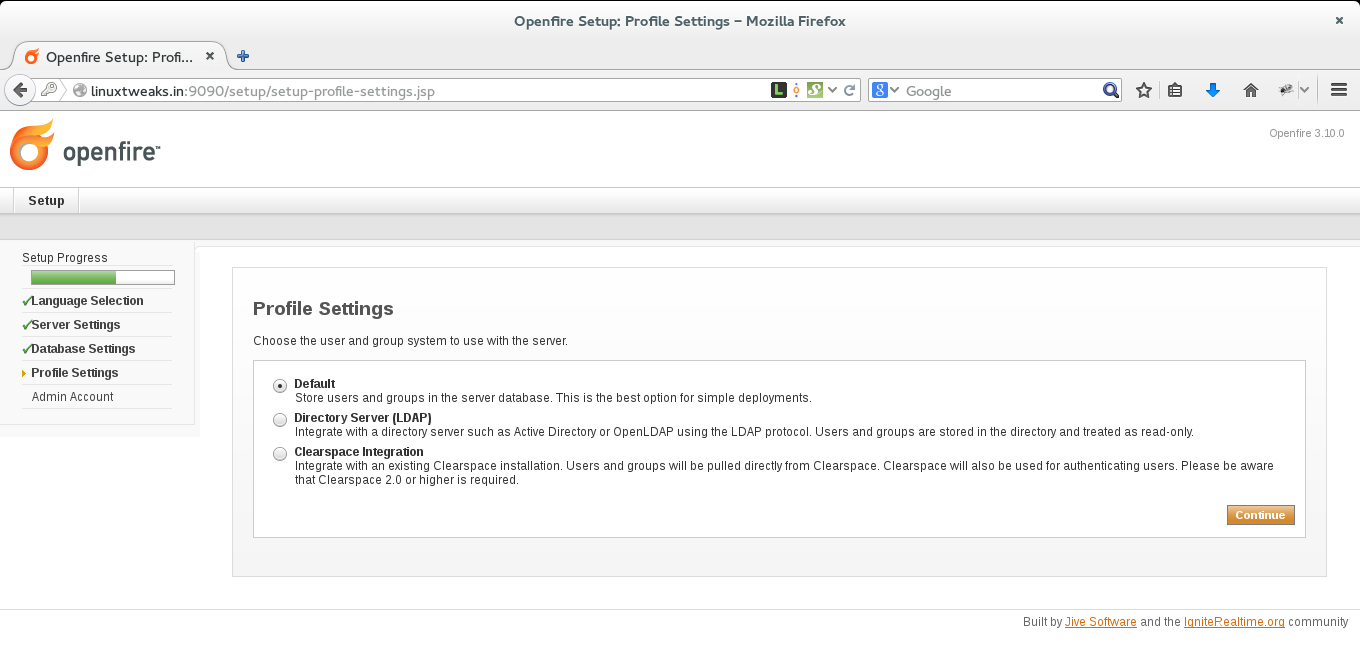Click Server Settings in setup progress
Viewport: 1360px width, 657px height.
[75, 325]
